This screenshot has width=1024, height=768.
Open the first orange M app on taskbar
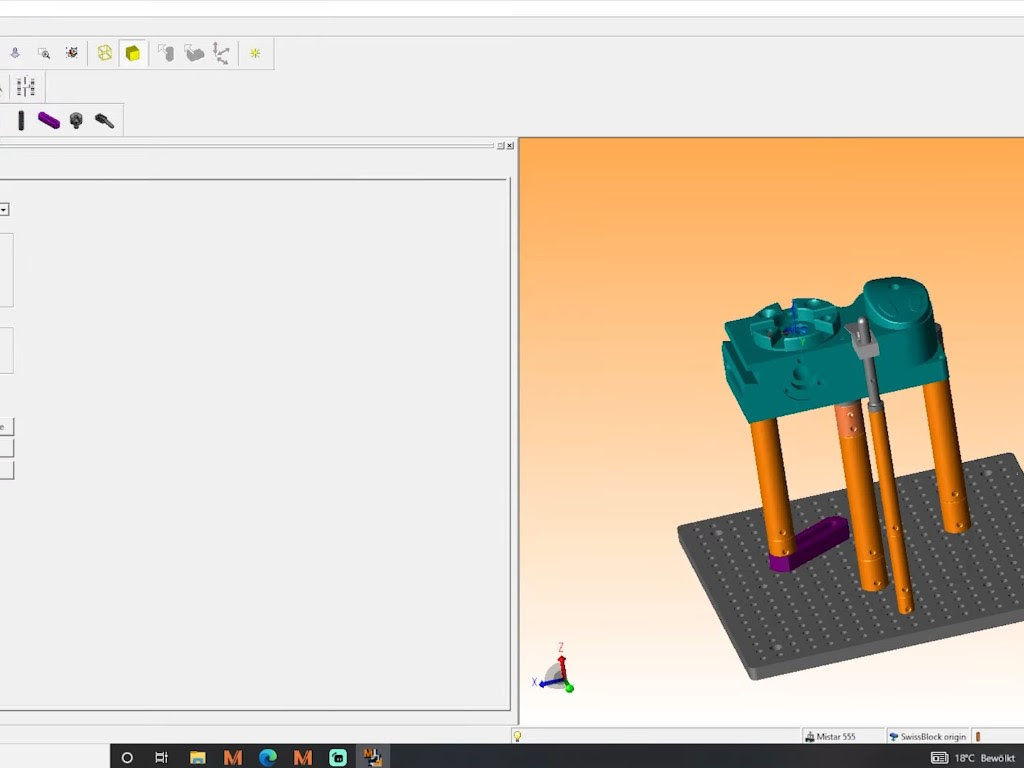(232, 758)
